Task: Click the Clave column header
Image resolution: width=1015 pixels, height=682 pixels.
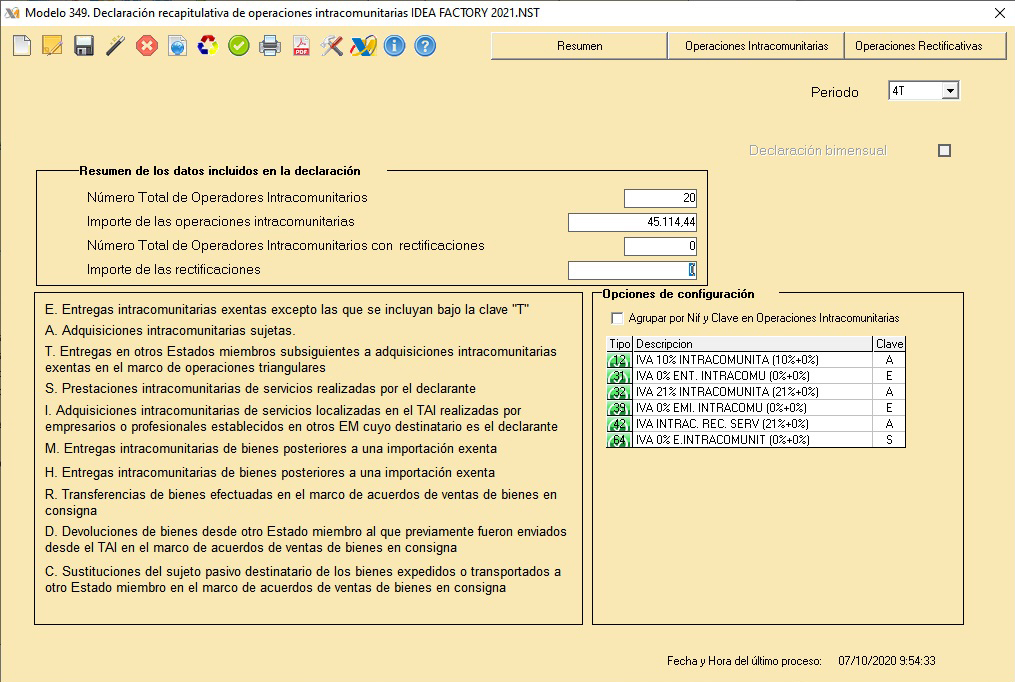Action: point(889,344)
